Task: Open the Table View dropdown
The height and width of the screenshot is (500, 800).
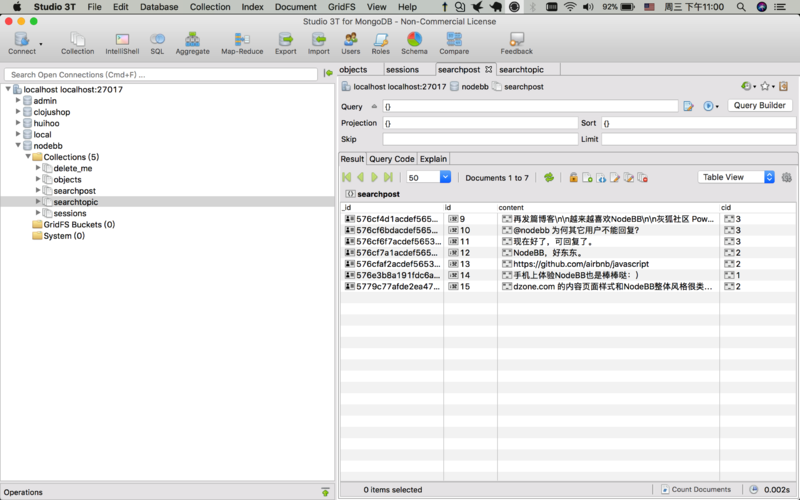Action: tap(737, 177)
